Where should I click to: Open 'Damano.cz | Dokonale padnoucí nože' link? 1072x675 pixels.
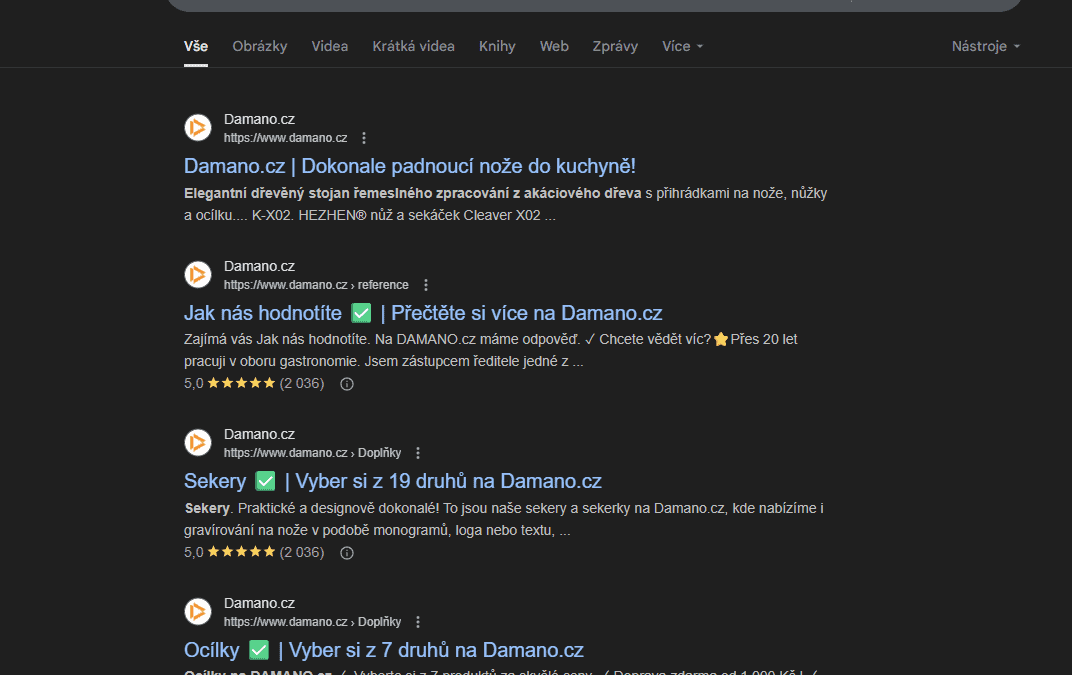410,166
